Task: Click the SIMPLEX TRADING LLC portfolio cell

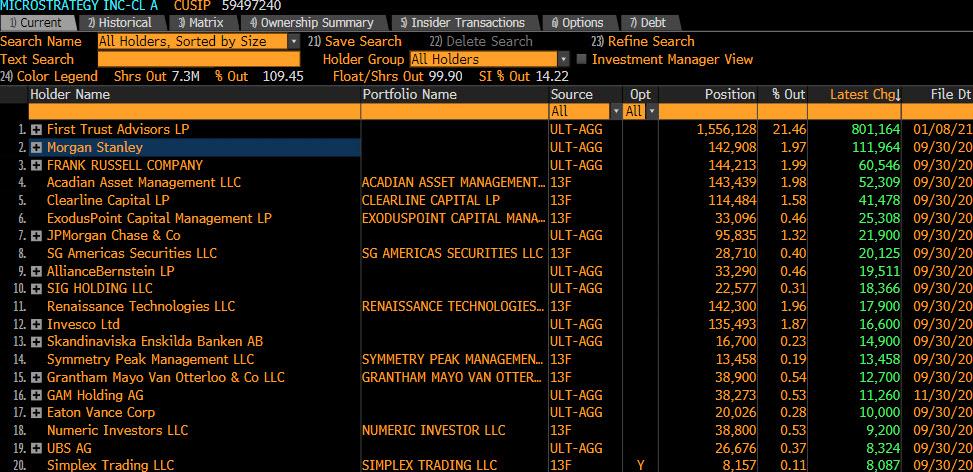Action: (x=429, y=465)
